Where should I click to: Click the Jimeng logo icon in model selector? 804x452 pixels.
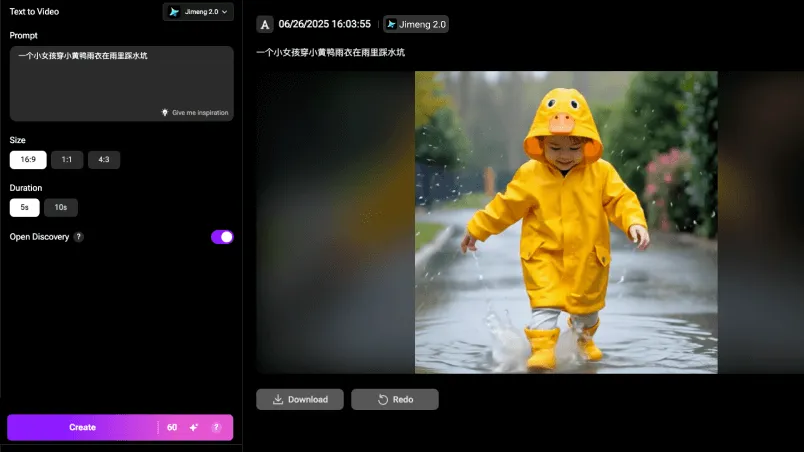175,12
